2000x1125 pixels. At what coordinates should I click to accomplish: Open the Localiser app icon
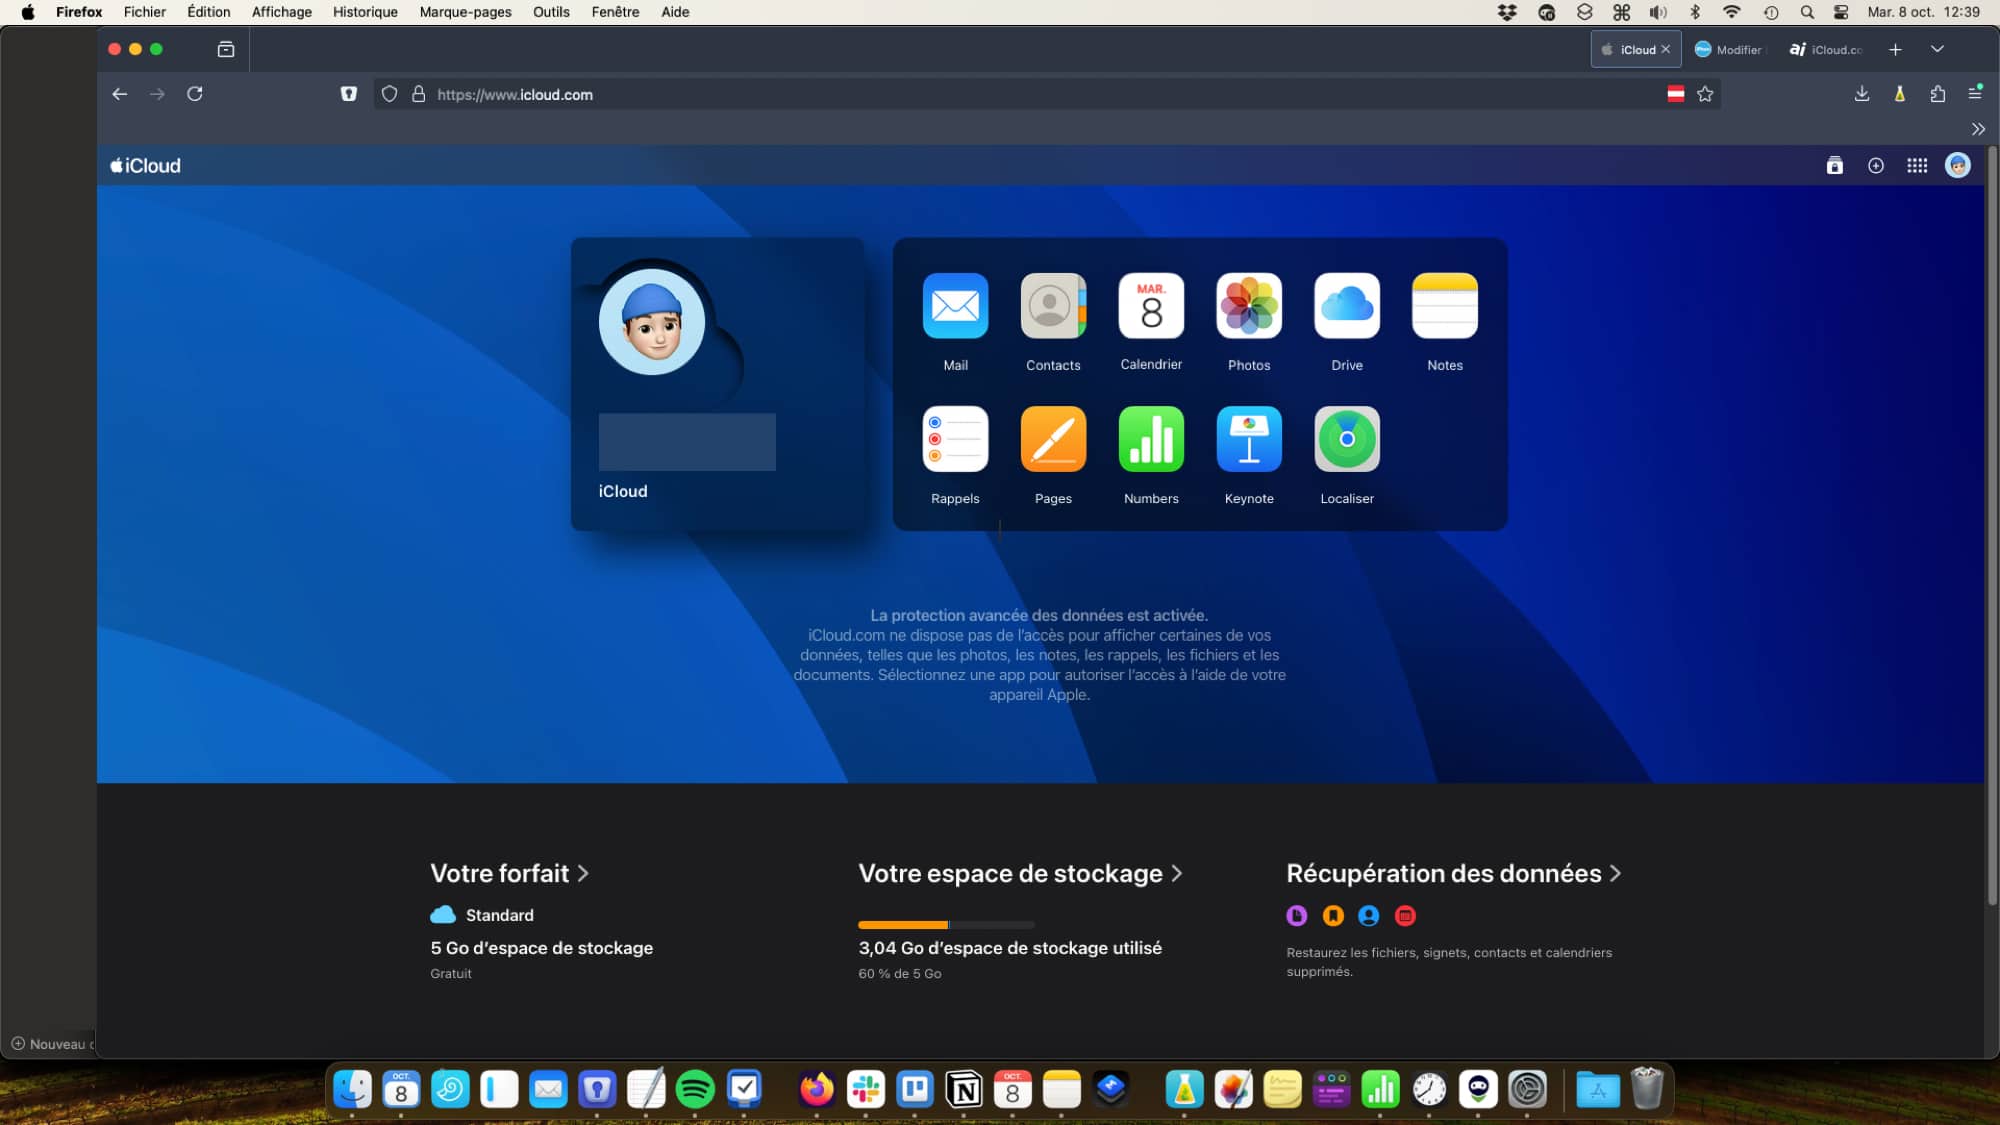click(x=1347, y=439)
